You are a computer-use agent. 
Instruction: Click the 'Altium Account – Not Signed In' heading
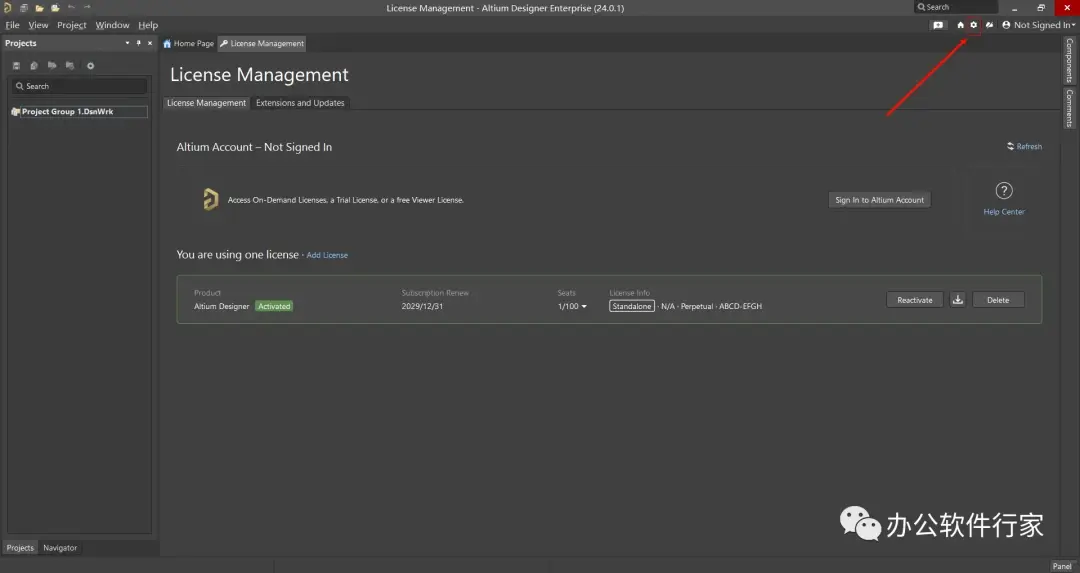point(254,147)
